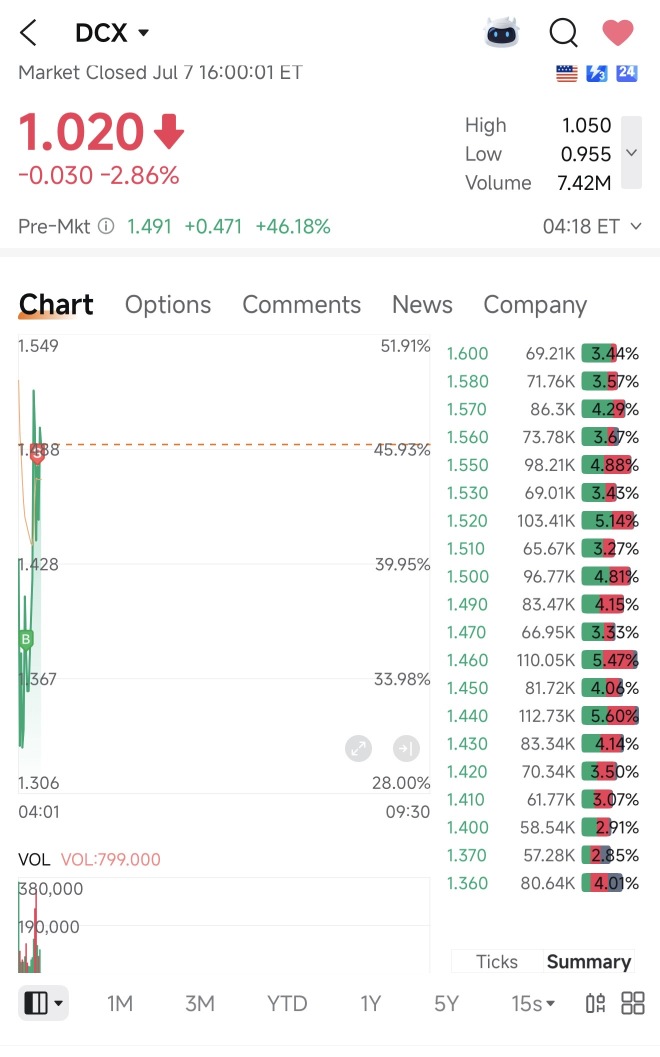
Task: Toggle the chart panel layout button
Action: click(43, 1003)
